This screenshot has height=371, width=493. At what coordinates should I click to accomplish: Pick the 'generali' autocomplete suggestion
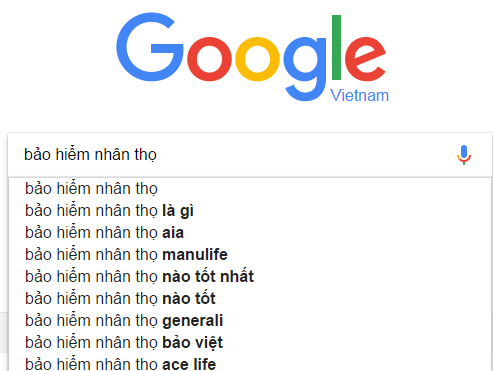coord(250,321)
